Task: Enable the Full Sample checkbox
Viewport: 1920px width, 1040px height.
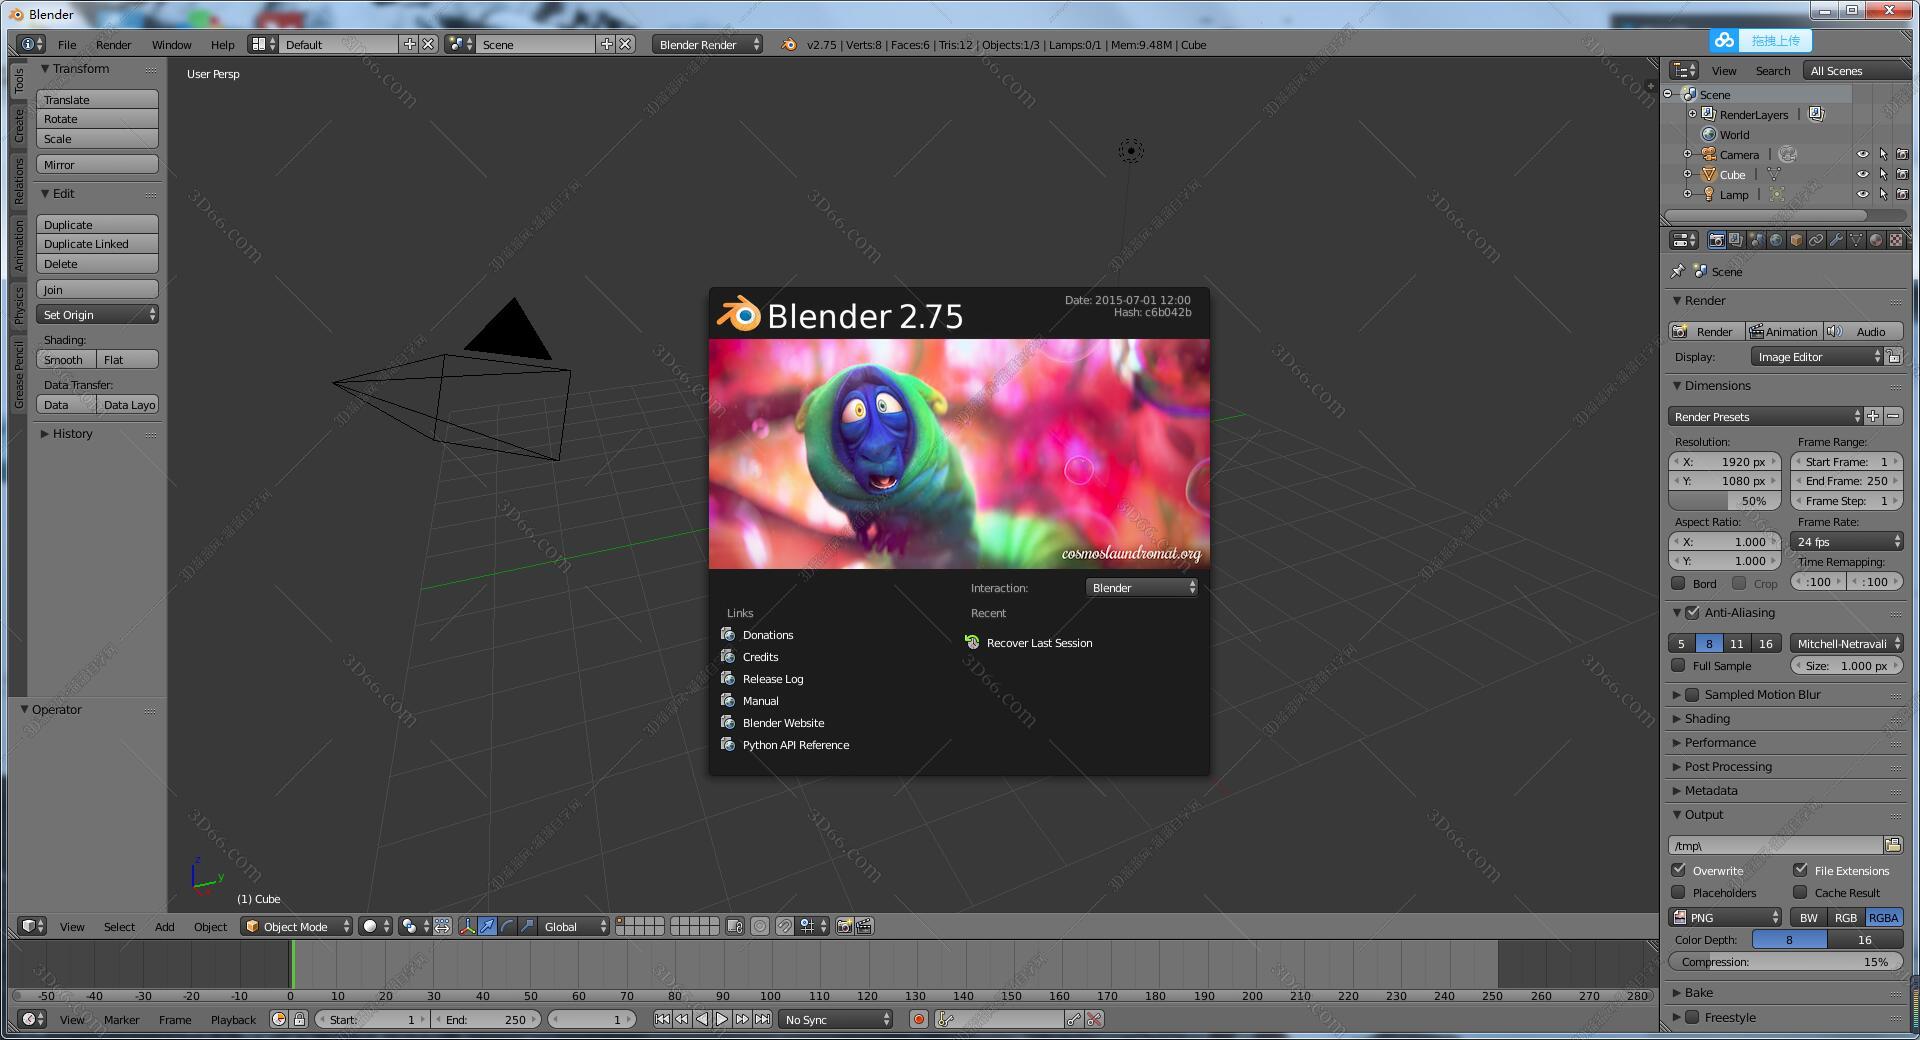Action: [1679, 665]
